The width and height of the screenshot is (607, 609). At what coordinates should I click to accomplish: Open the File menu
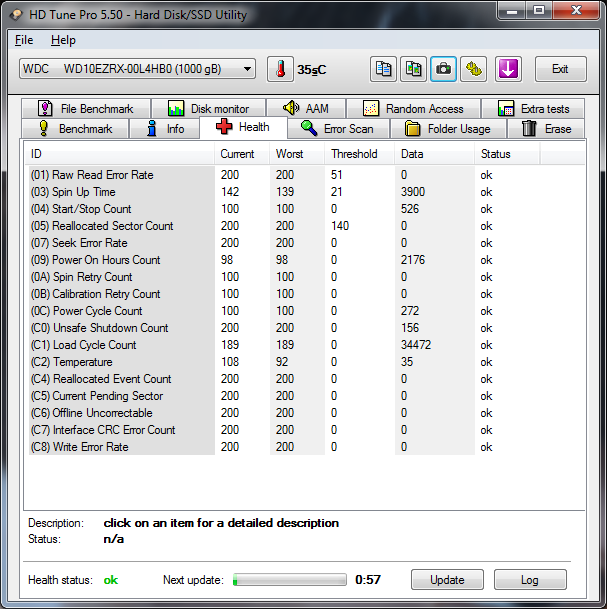(x=24, y=40)
